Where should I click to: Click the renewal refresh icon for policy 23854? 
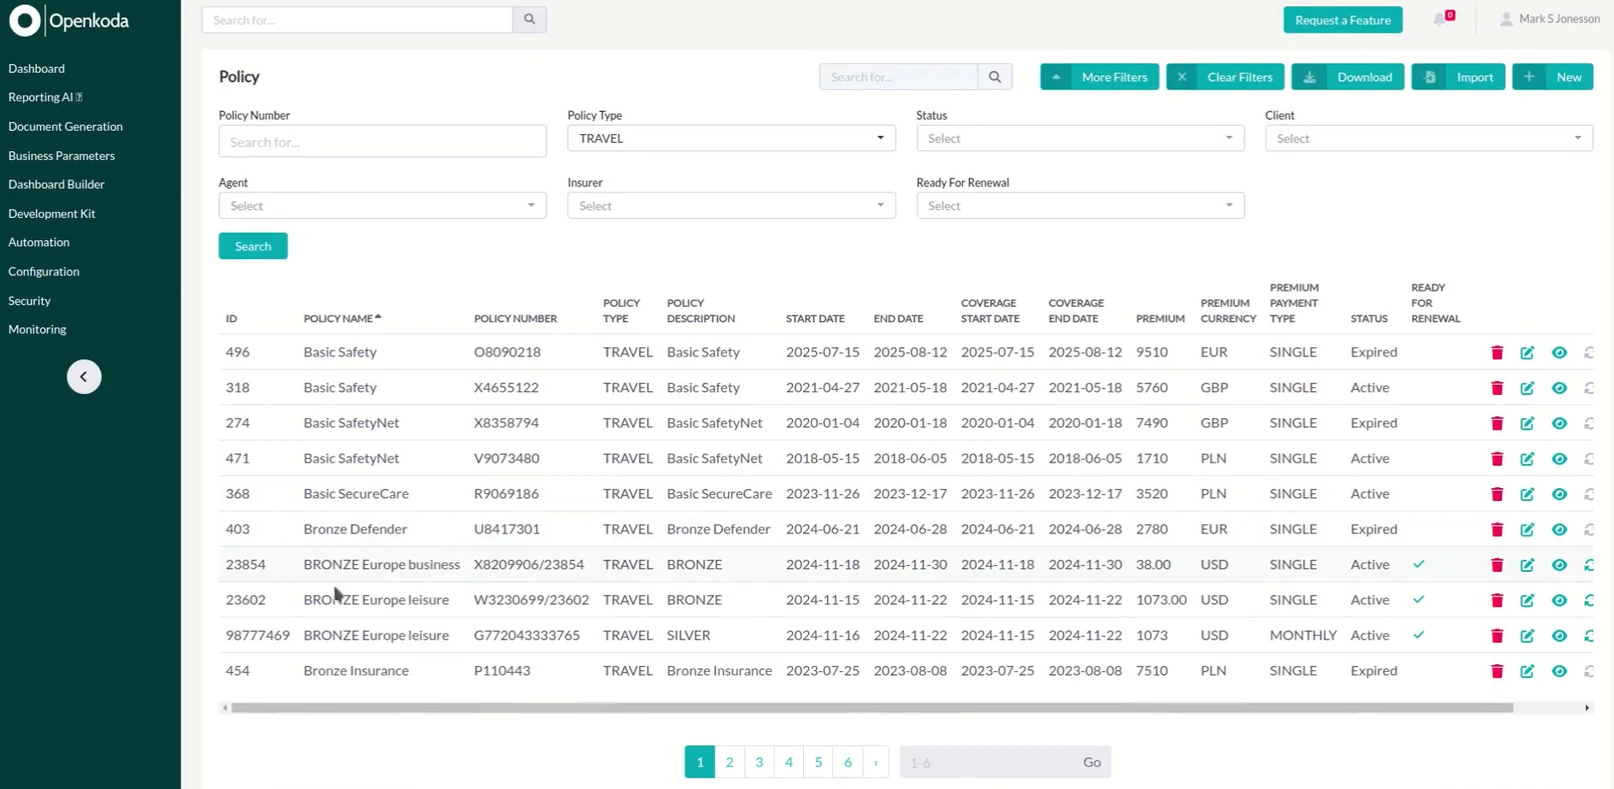1589,565
